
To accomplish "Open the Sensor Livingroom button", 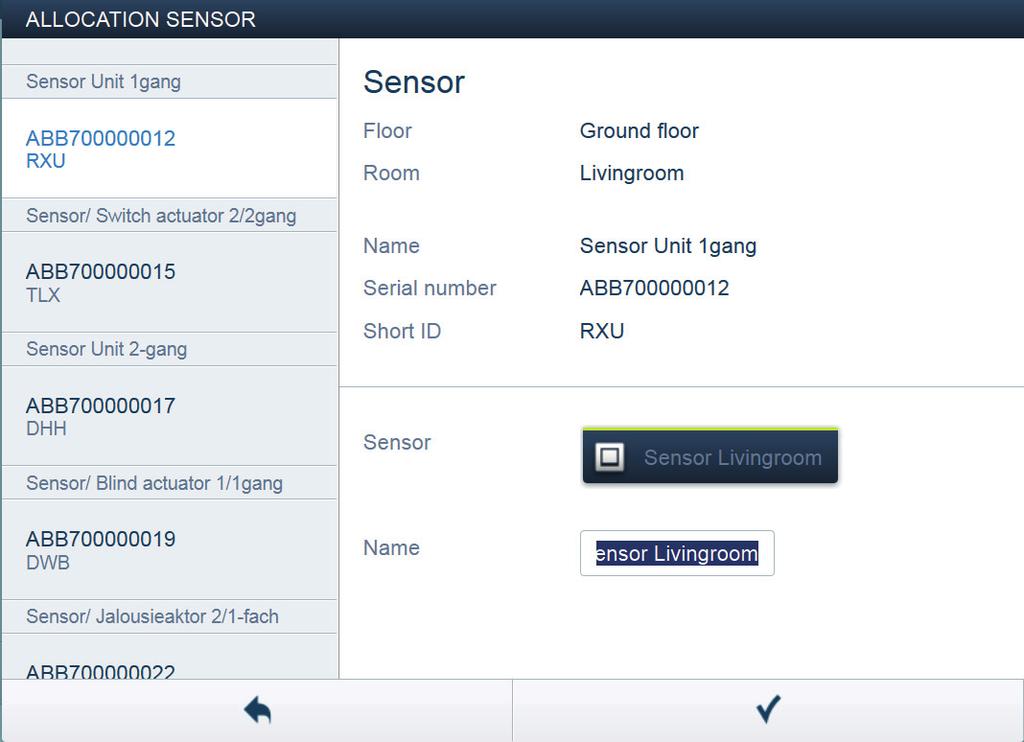I will coord(710,456).
